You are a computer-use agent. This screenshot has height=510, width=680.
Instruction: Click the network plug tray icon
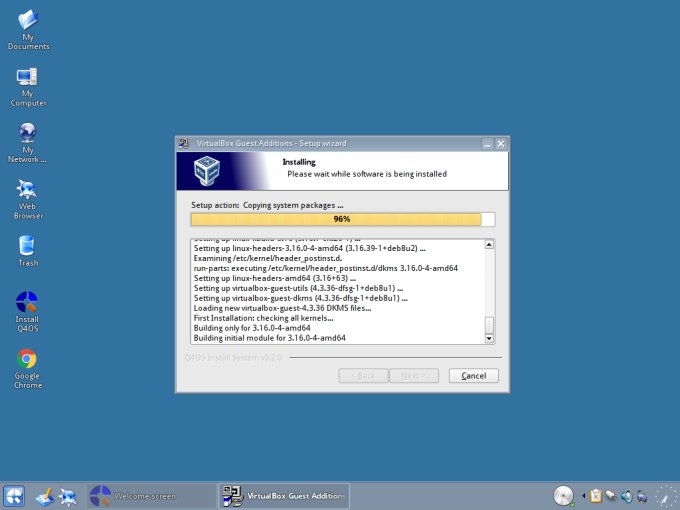pyautogui.click(x=611, y=496)
